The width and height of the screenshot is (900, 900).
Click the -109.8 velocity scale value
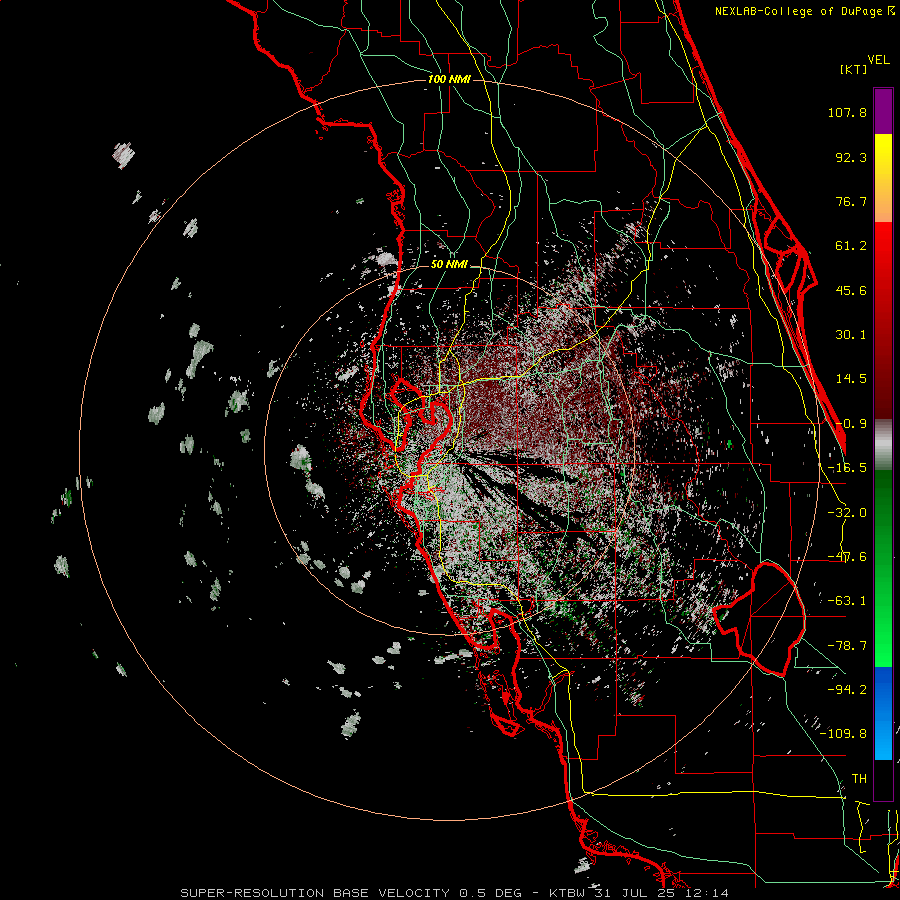(844, 734)
